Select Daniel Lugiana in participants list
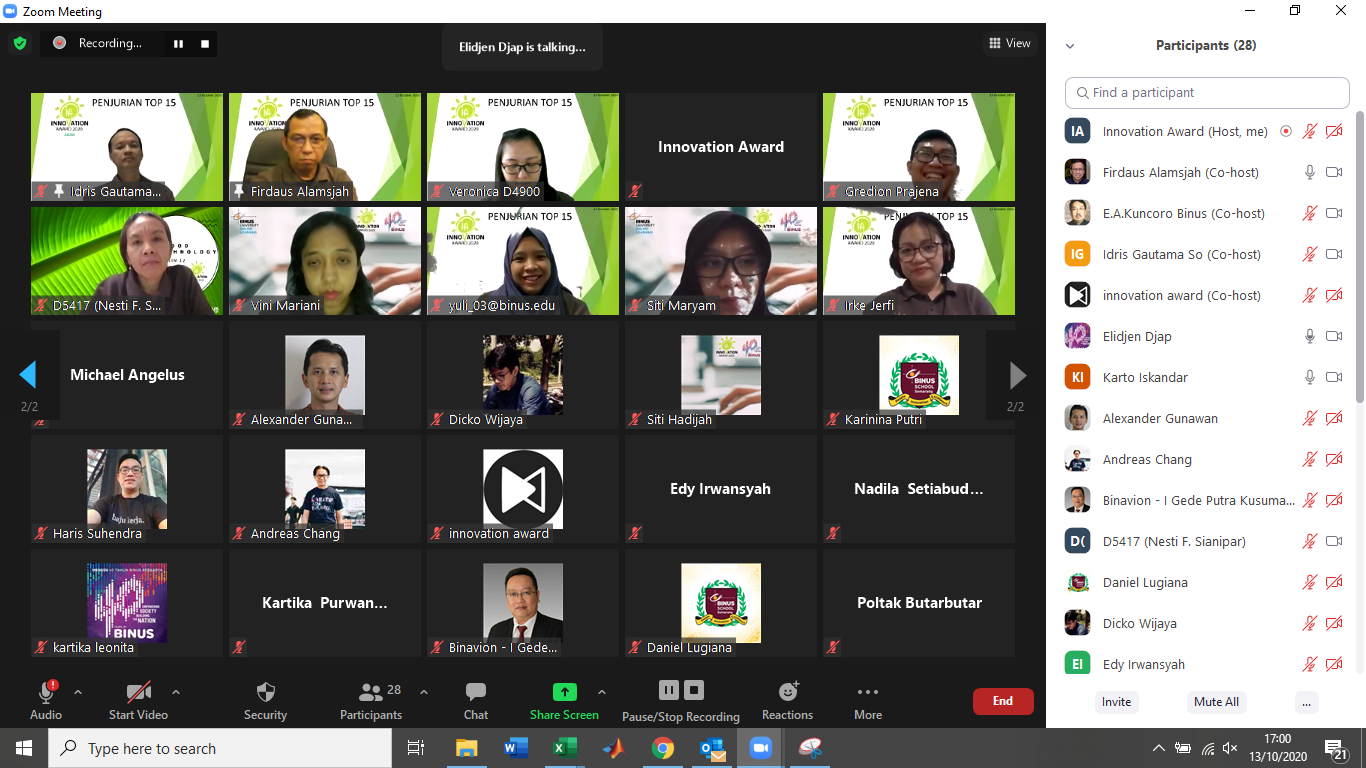The height and width of the screenshot is (768, 1366). tap(1205, 582)
